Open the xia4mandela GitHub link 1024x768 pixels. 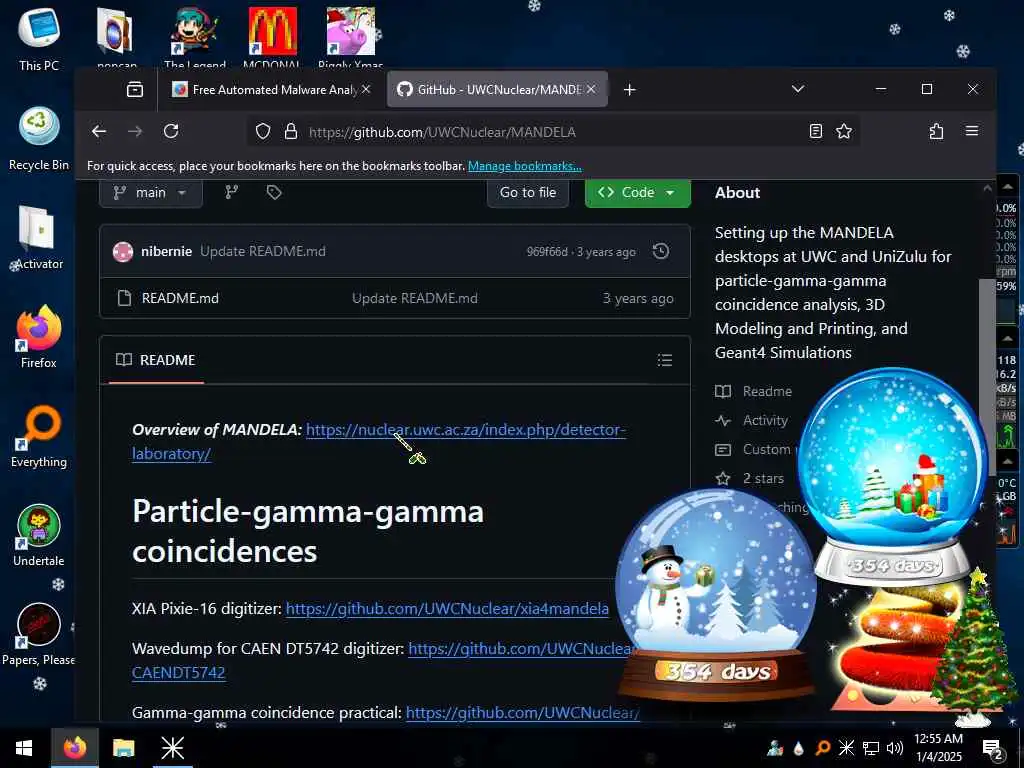tap(447, 609)
